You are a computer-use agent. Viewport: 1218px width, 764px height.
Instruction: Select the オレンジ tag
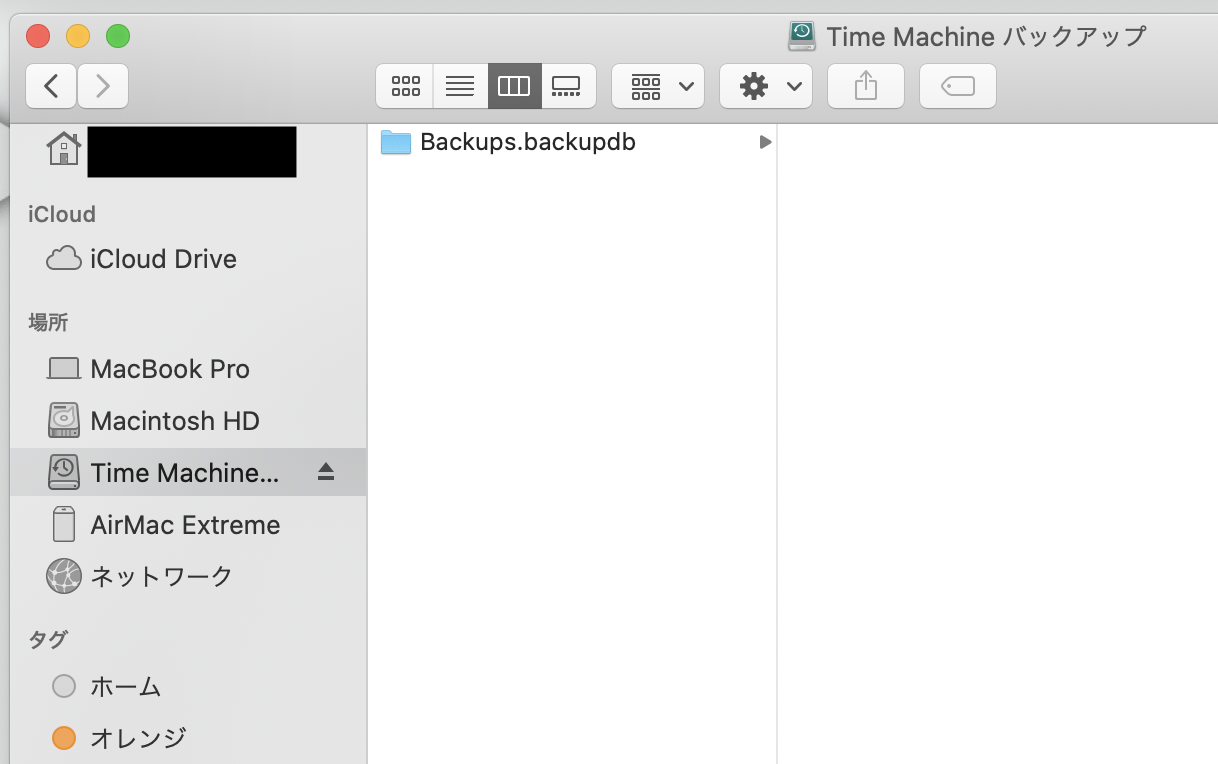point(188,739)
